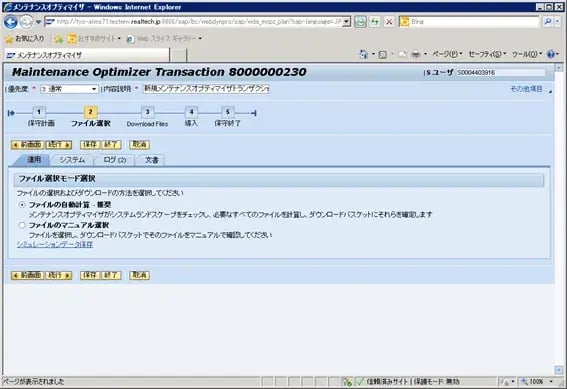Click the ページが表示されました status text
567x389 pixels.
(x=34, y=381)
